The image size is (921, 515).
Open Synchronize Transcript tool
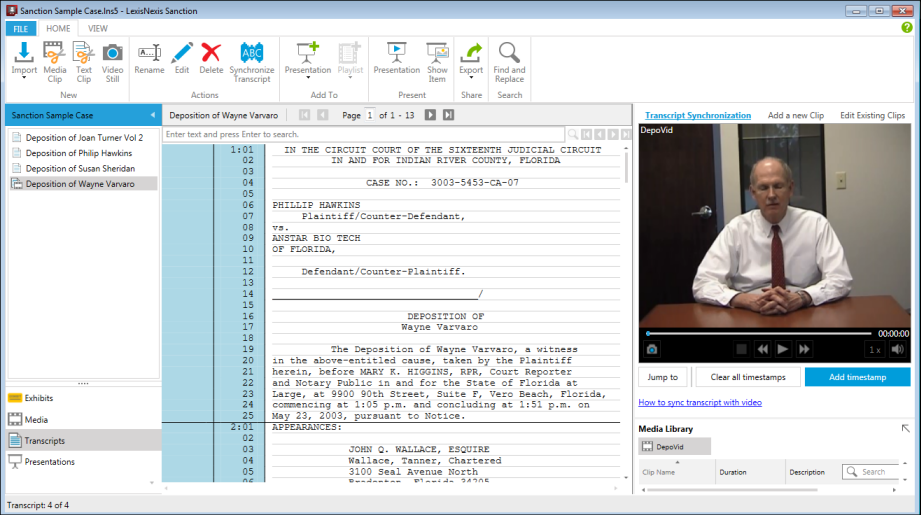tap(251, 62)
